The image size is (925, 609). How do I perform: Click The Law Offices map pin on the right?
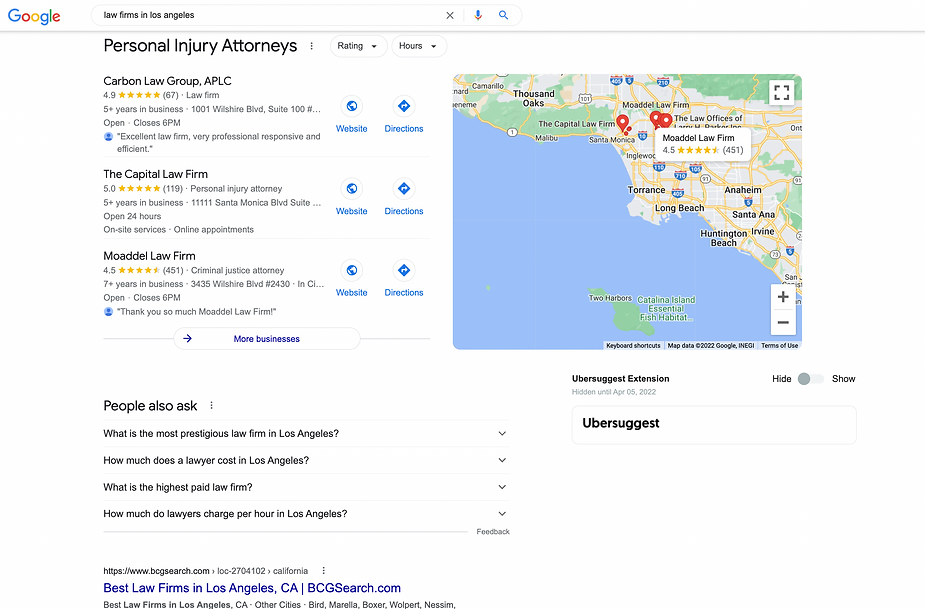tap(666, 121)
